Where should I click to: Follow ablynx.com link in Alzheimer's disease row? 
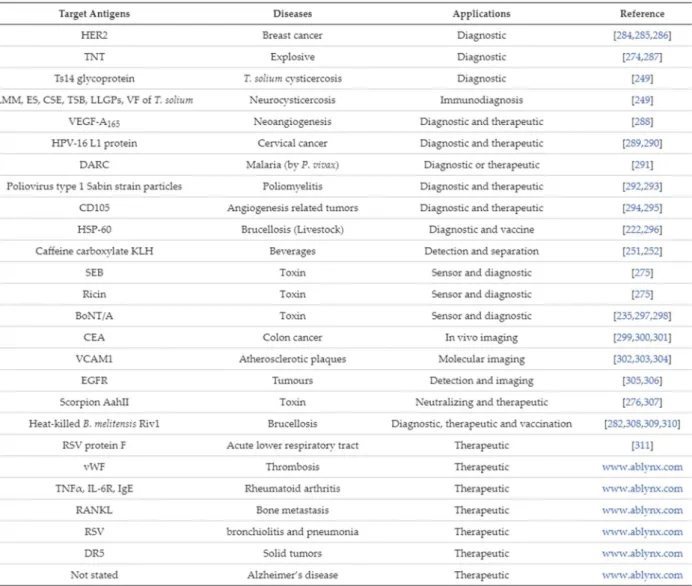(x=642, y=575)
